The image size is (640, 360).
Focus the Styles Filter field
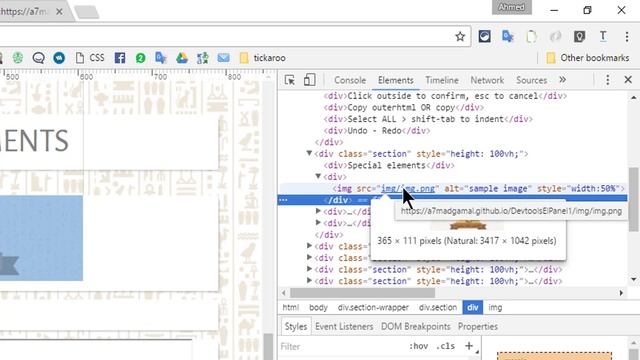(343, 347)
